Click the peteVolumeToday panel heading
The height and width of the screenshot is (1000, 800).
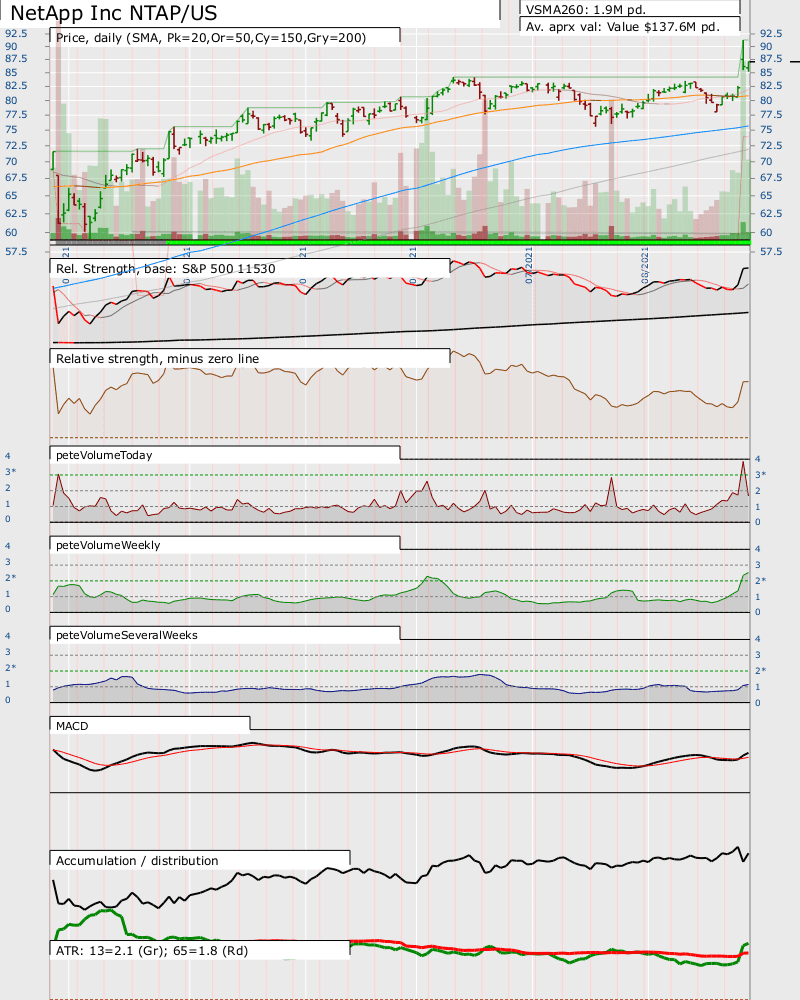(x=104, y=455)
